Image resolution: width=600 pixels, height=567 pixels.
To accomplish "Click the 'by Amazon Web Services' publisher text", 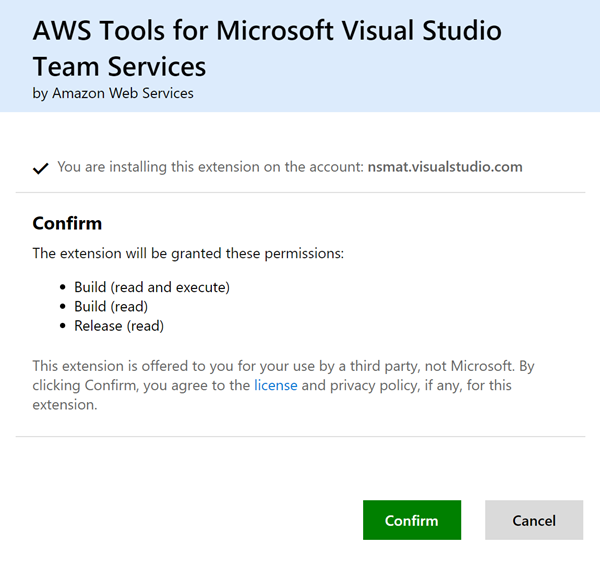I will 113,93.
